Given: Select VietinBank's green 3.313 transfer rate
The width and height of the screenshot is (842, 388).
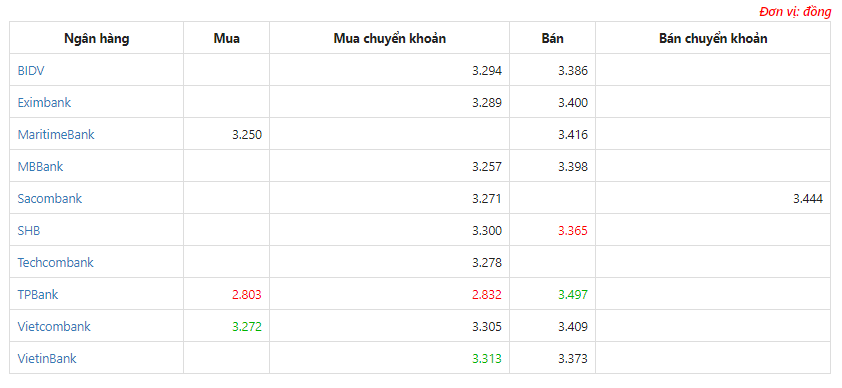Looking at the screenshot, I should [487, 358].
